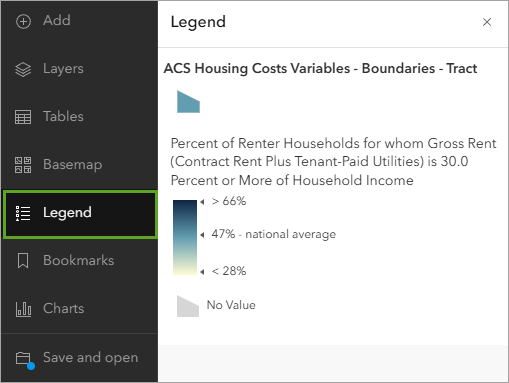This screenshot has width=509, height=383.
Task: Click the blue-teal gradient color ramp
Action: 185,237
